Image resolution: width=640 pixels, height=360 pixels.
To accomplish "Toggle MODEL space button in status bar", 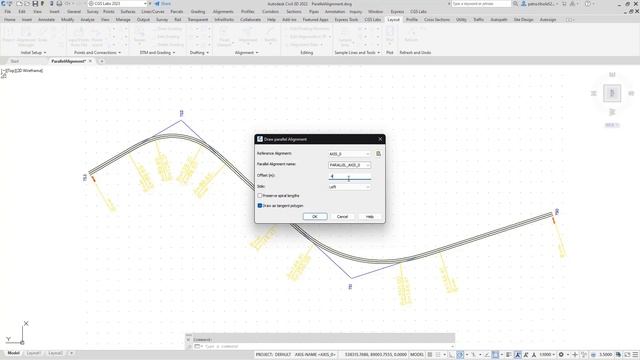I will pyautogui.click(x=417, y=355).
